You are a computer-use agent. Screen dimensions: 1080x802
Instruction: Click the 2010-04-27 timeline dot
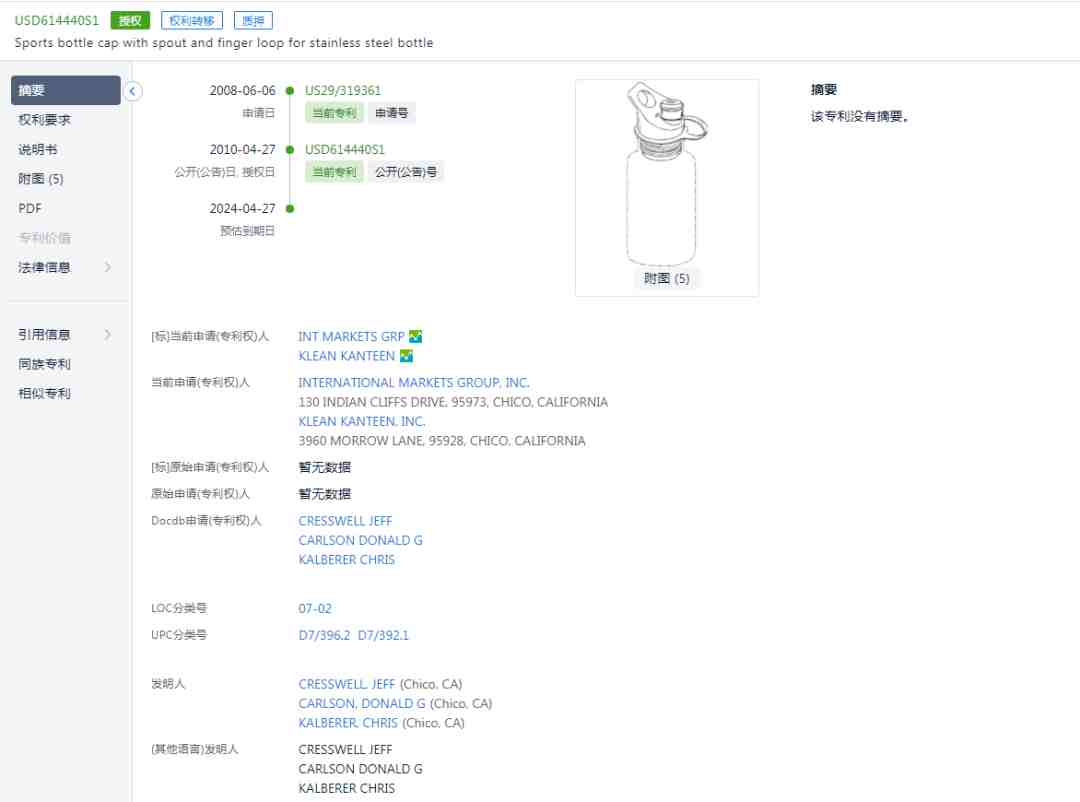pos(290,150)
